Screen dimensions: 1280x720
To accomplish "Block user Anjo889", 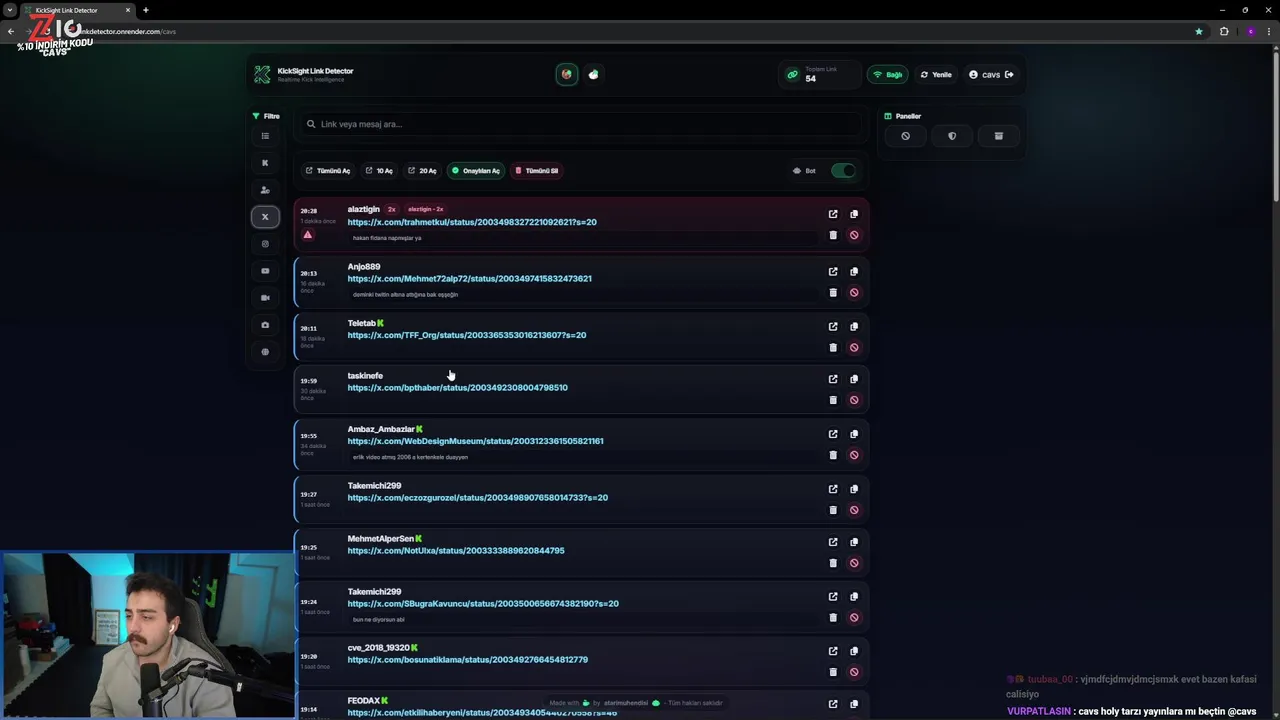I will click(854, 292).
